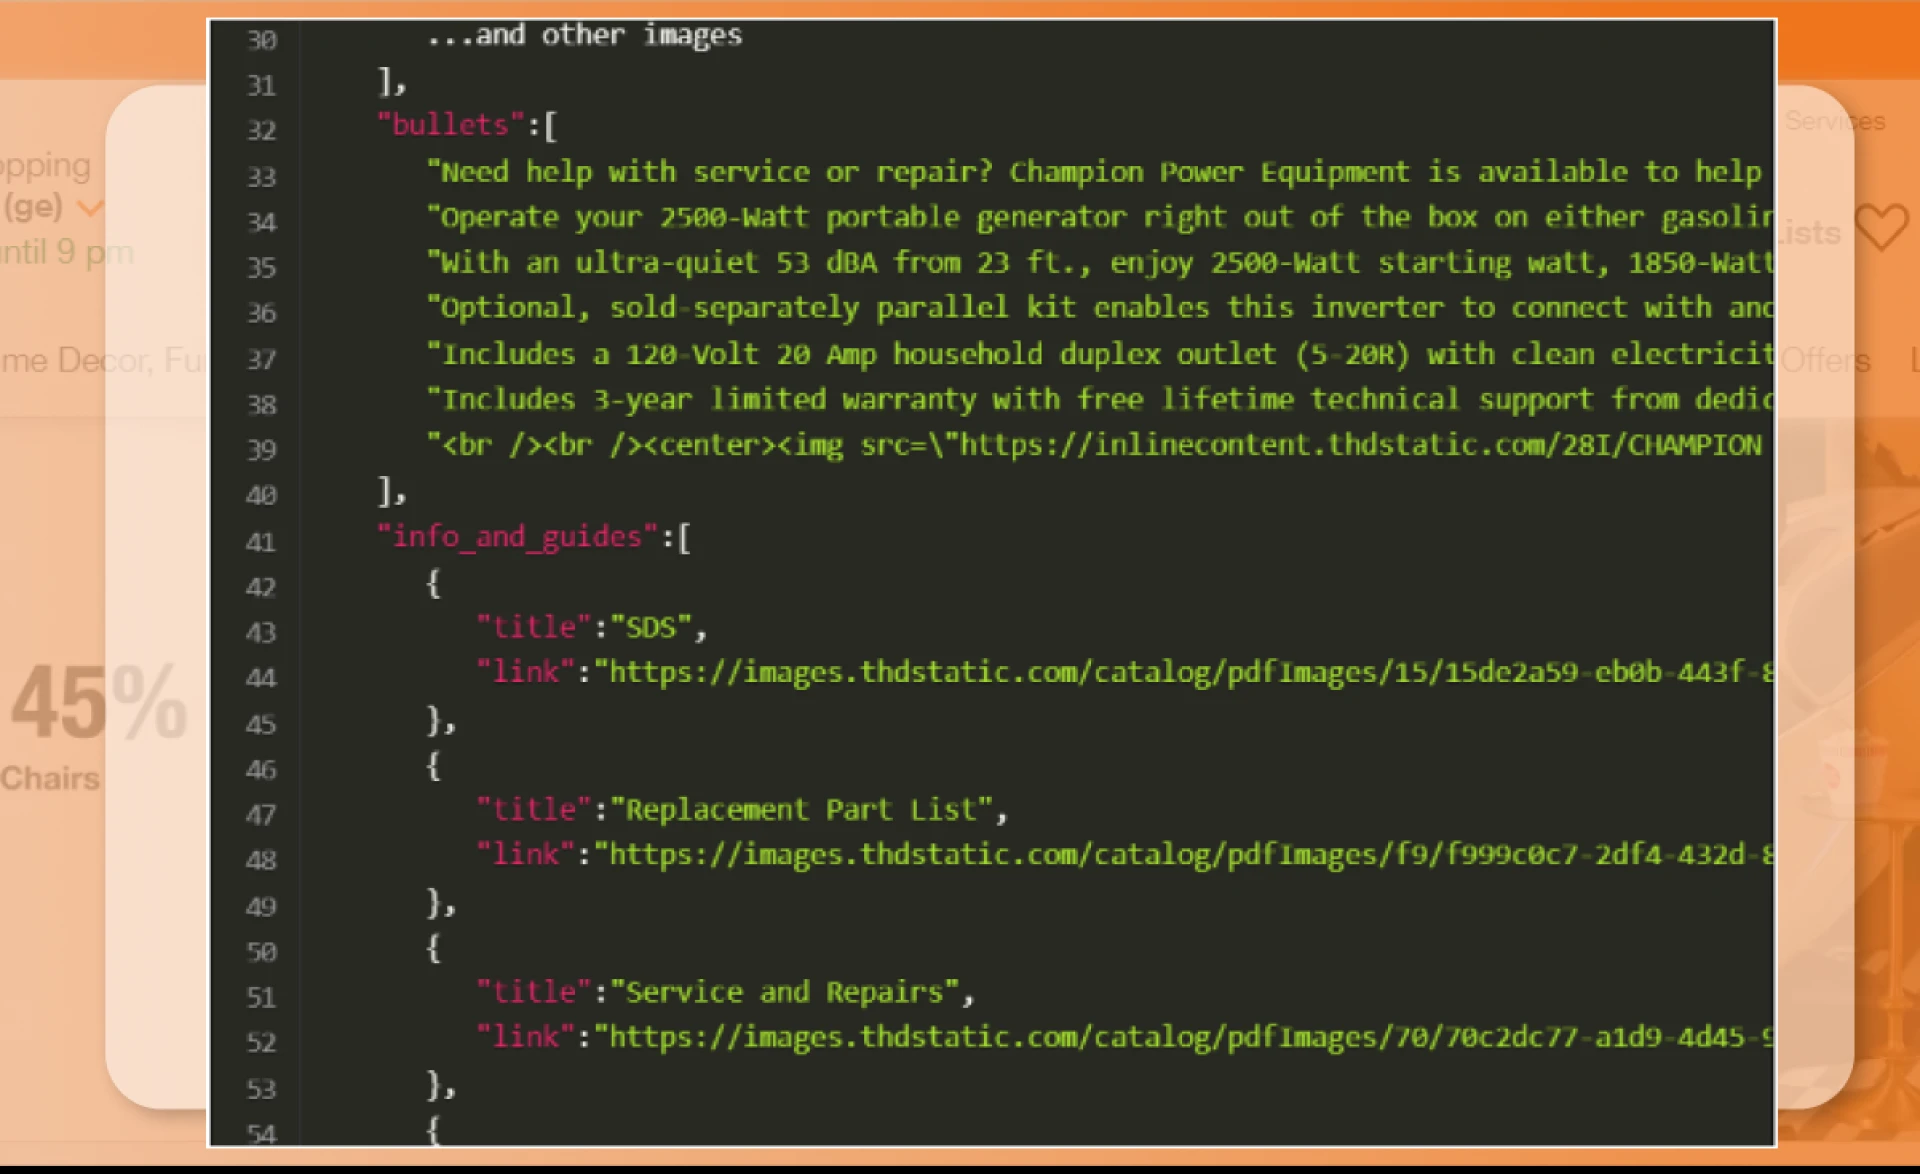Open the Special Offers menu item
The height and width of the screenshot is (1174, 1920).
pos(1825,360)
